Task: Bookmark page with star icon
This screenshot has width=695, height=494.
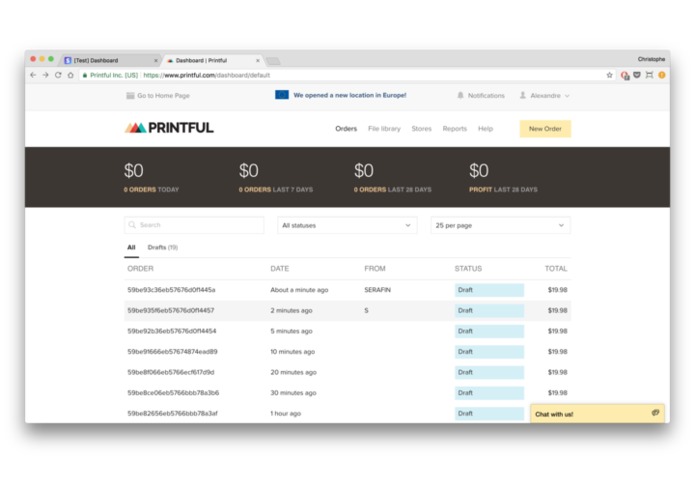Action: click(609, 75)
